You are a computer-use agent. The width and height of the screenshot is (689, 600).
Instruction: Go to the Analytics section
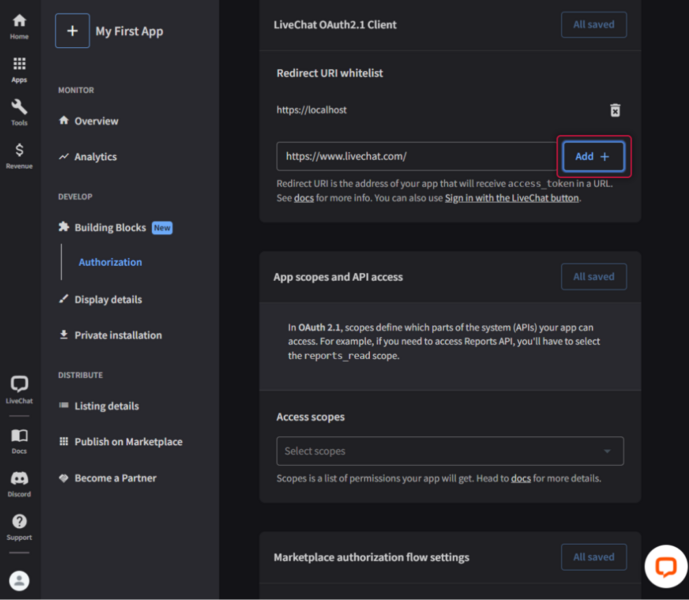pos(95,157)
